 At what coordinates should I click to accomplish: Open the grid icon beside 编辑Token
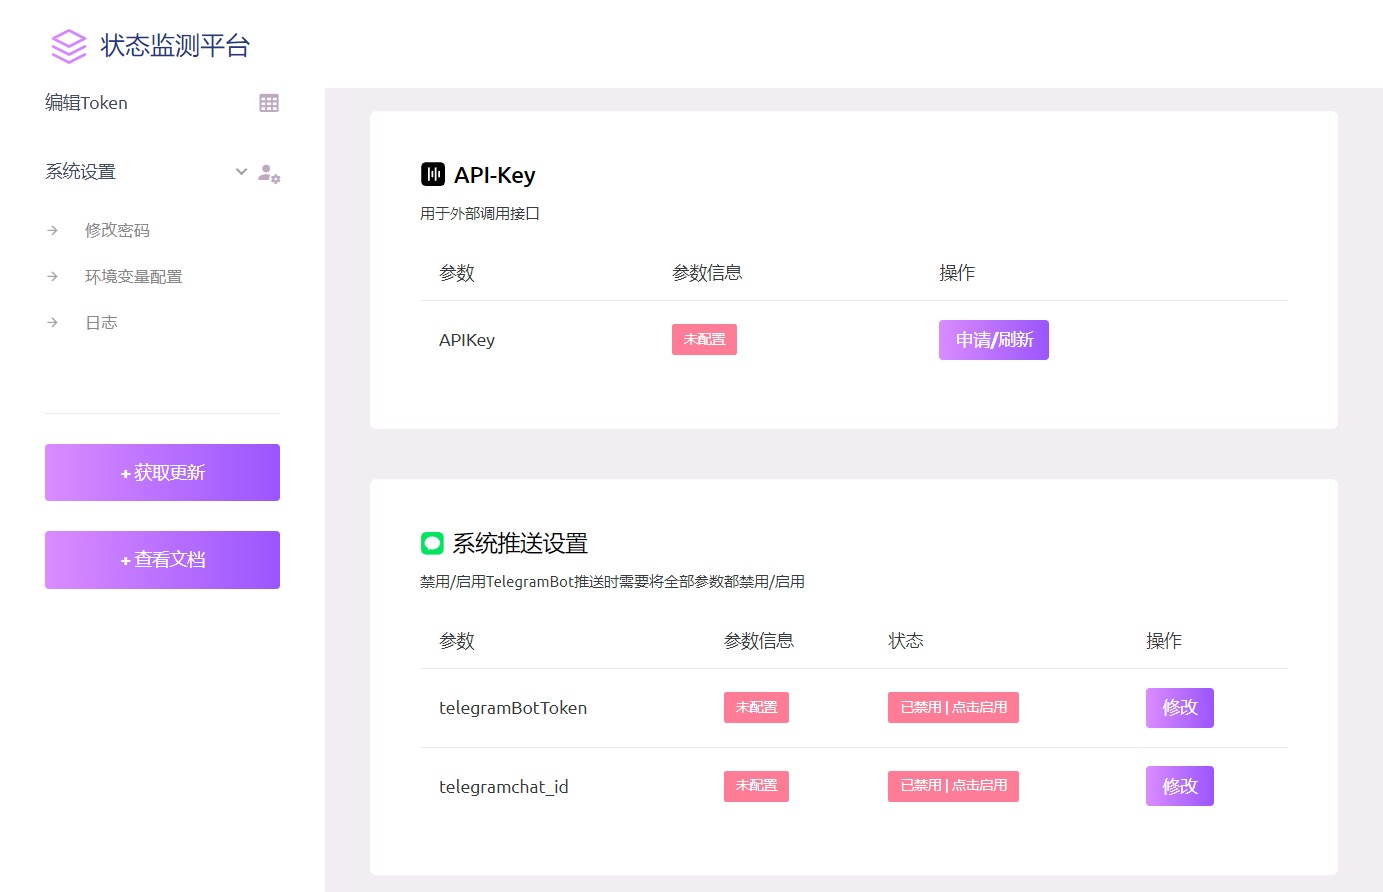coord(268,102)
